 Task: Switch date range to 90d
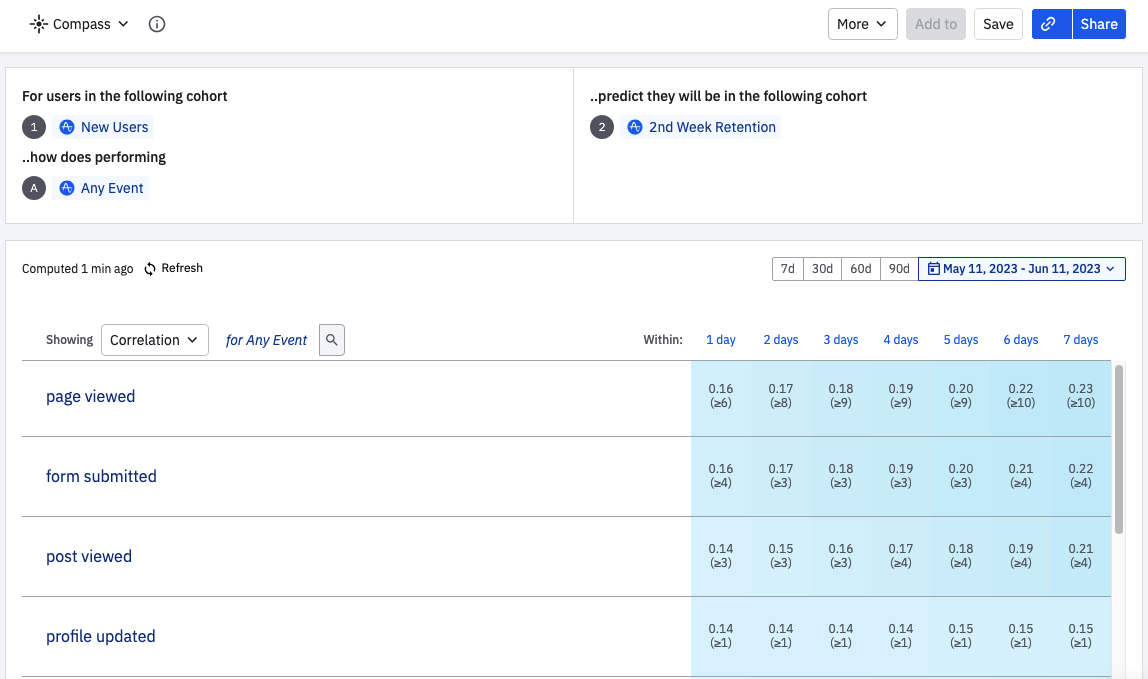(899, 269)
